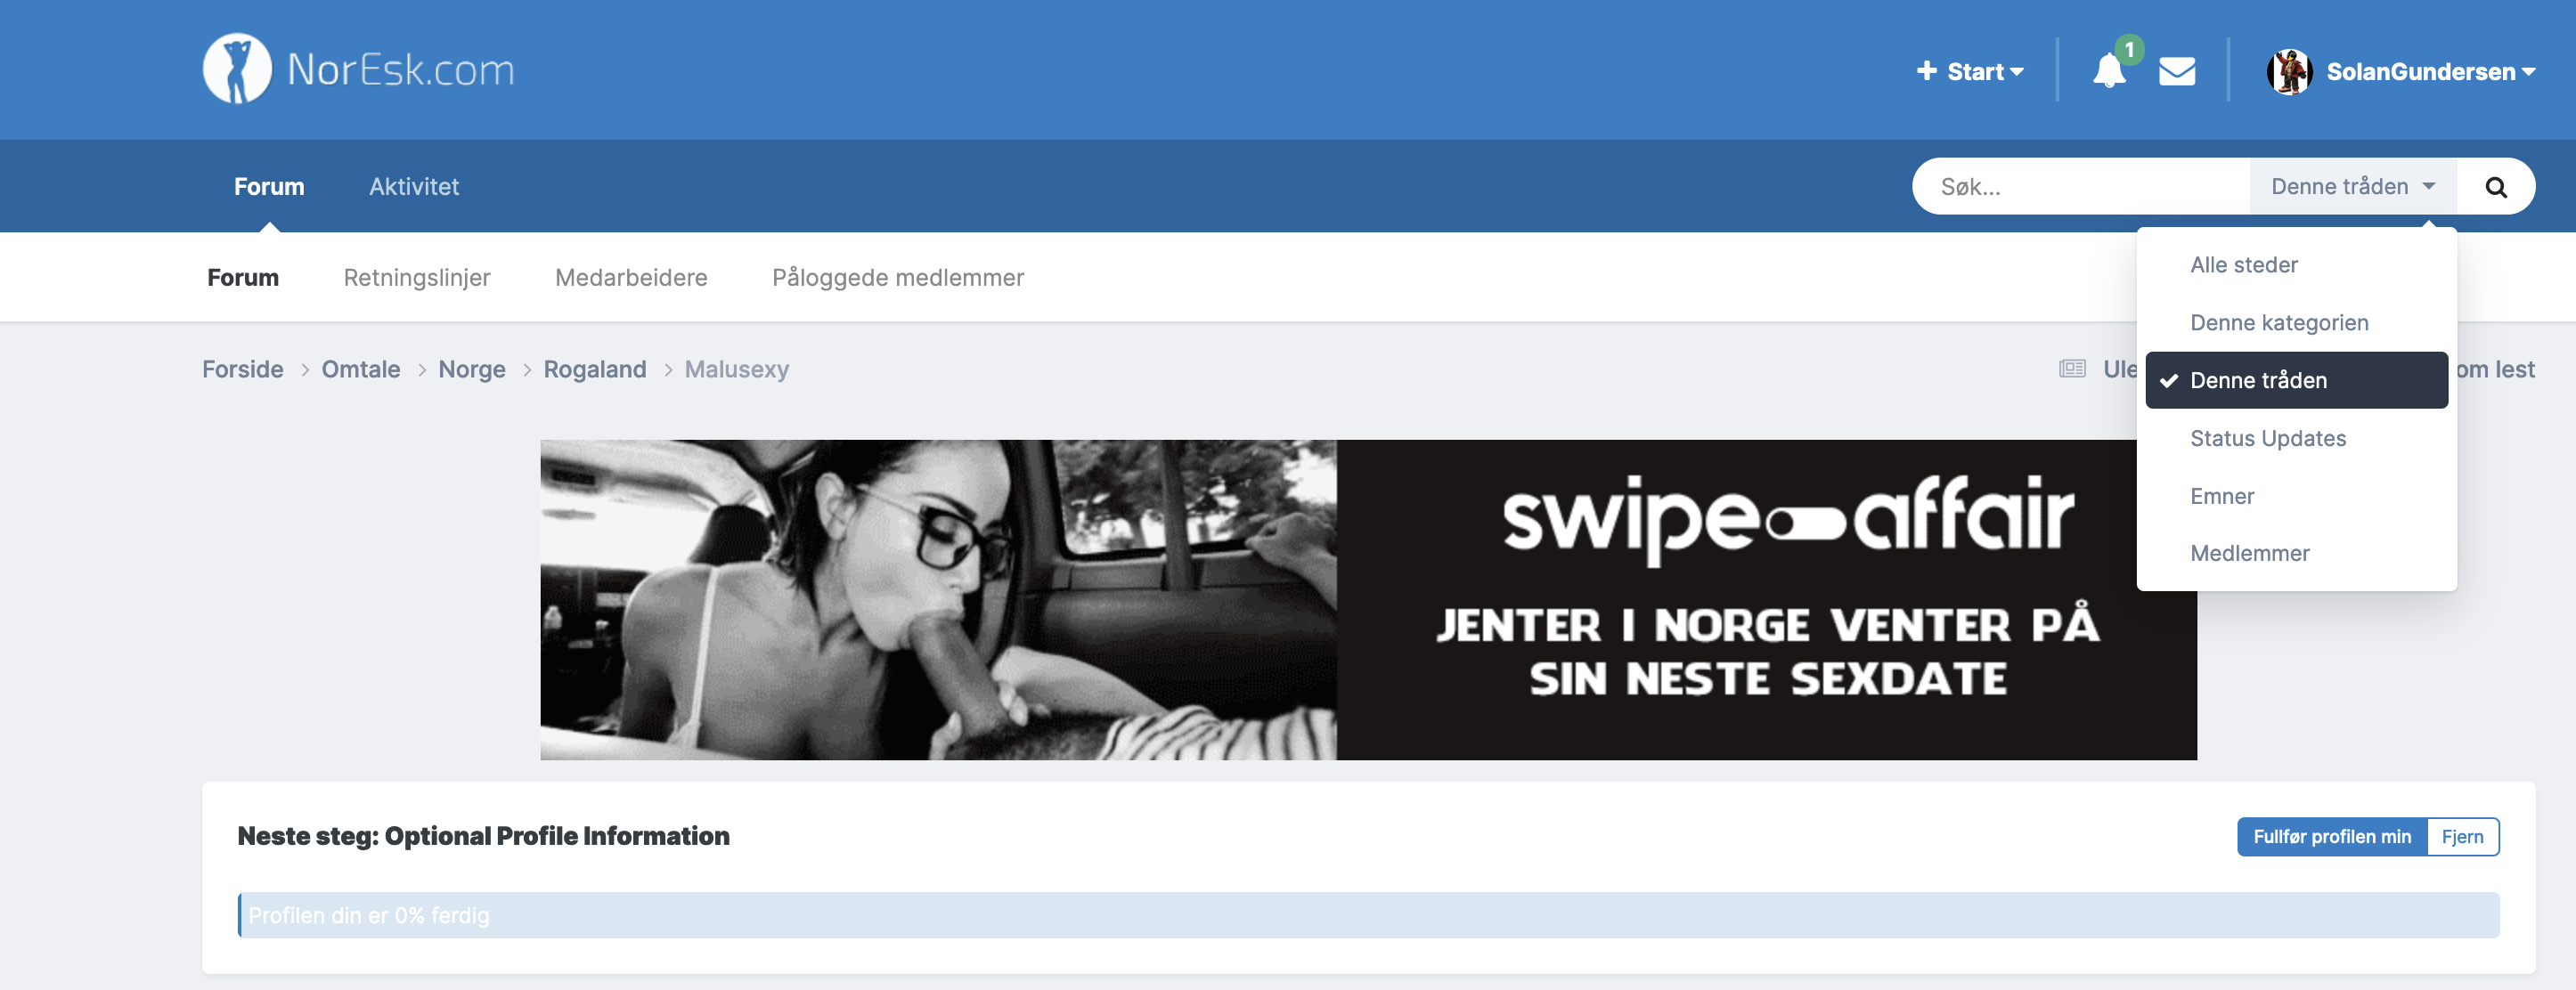Open Medarbeidere page
The image size is (2576, 990).
point(631,277)
